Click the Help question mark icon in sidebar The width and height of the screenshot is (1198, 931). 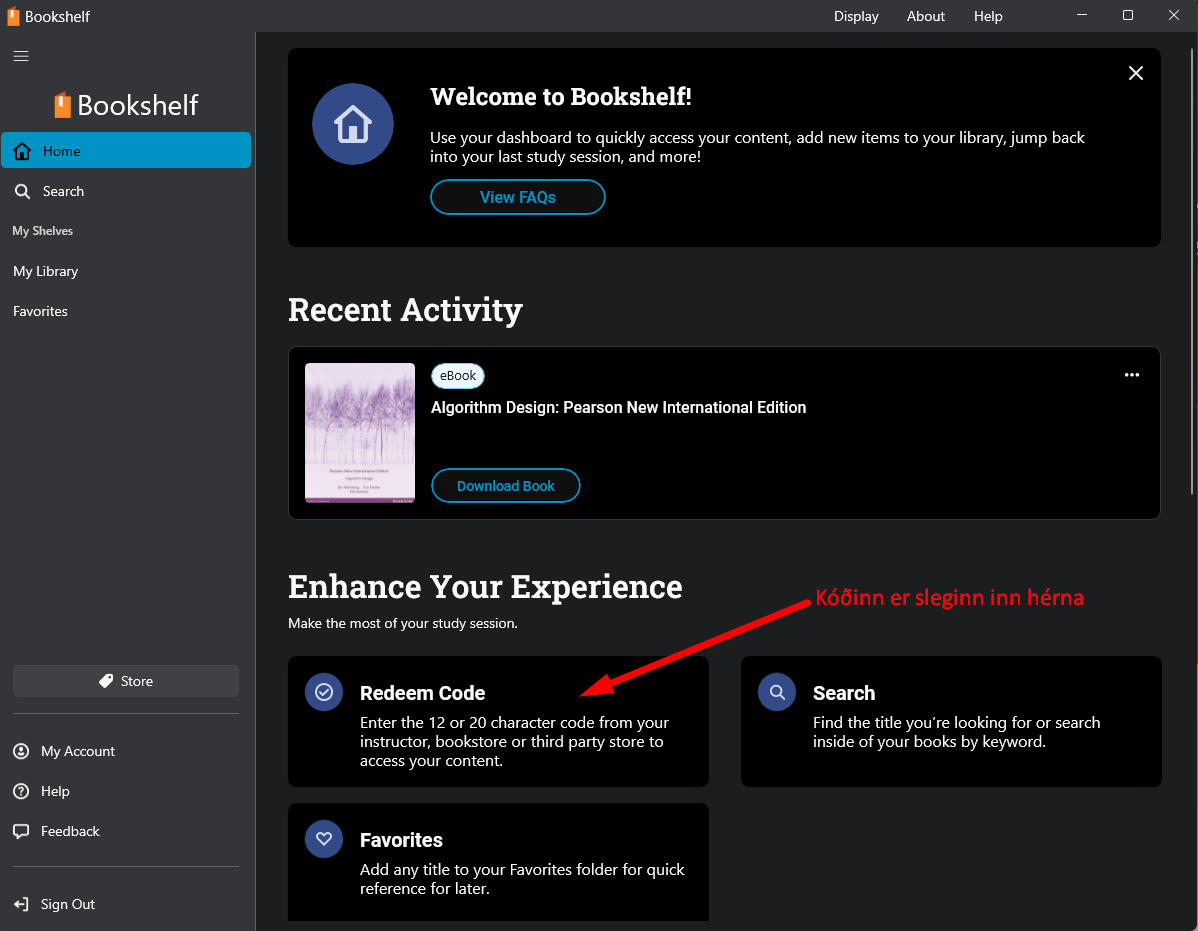click(21, 791)
